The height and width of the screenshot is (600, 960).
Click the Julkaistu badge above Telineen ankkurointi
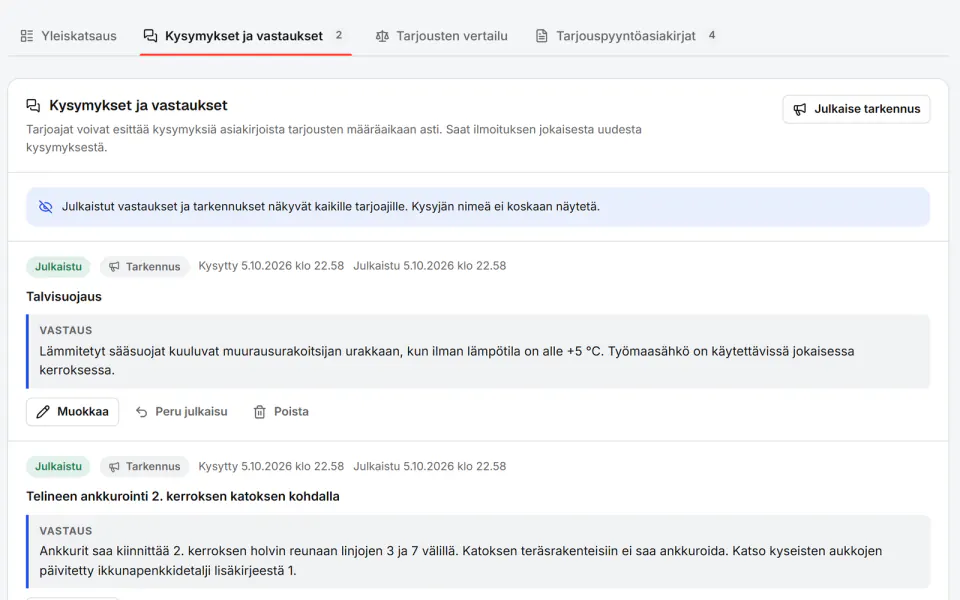[x=58, y=467]
